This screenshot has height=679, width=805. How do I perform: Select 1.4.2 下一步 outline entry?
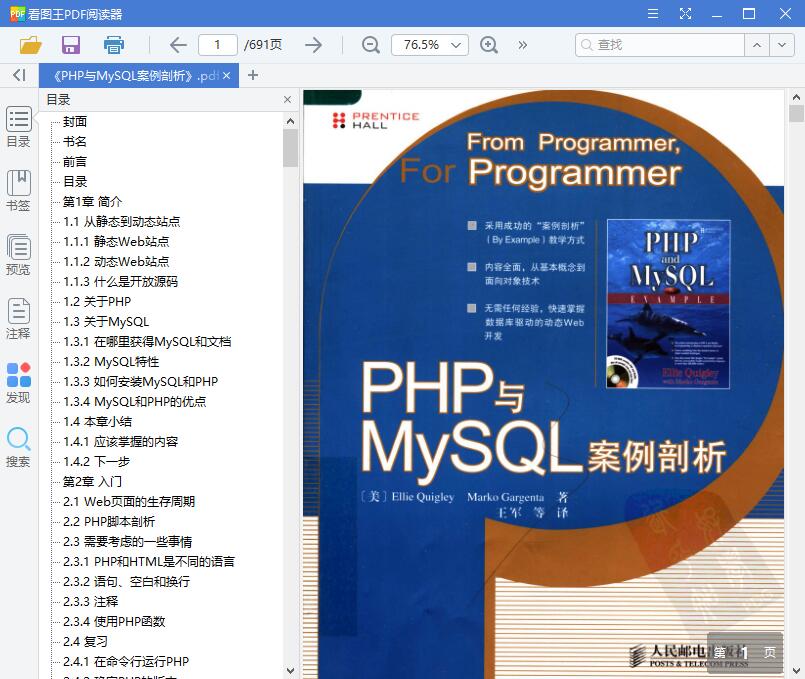pyautogui.click(x=97, y=462)
